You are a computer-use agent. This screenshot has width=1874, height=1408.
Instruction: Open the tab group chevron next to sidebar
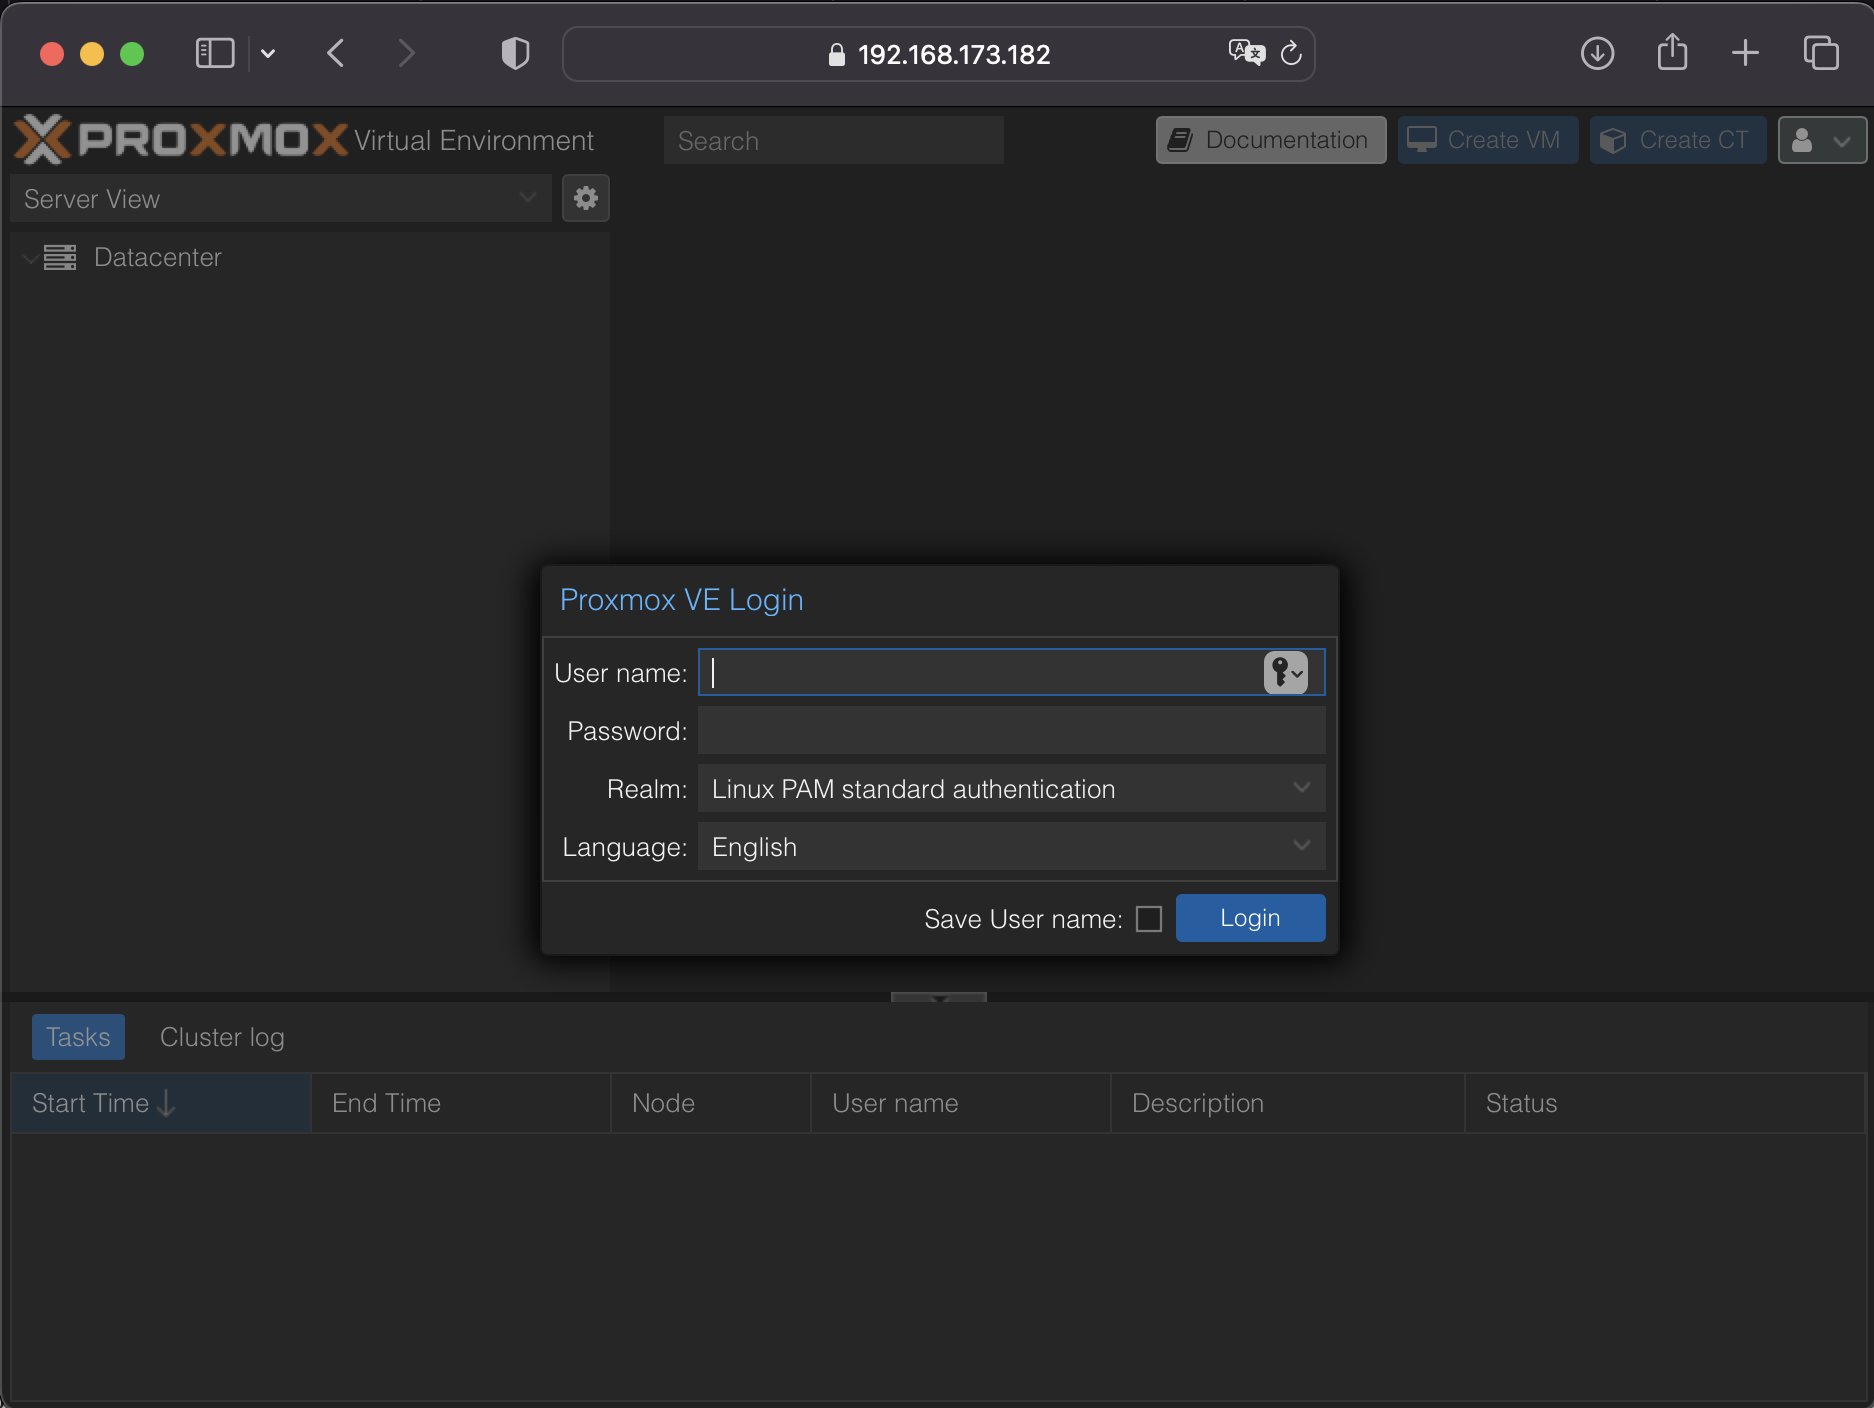[x=268, y=54]
